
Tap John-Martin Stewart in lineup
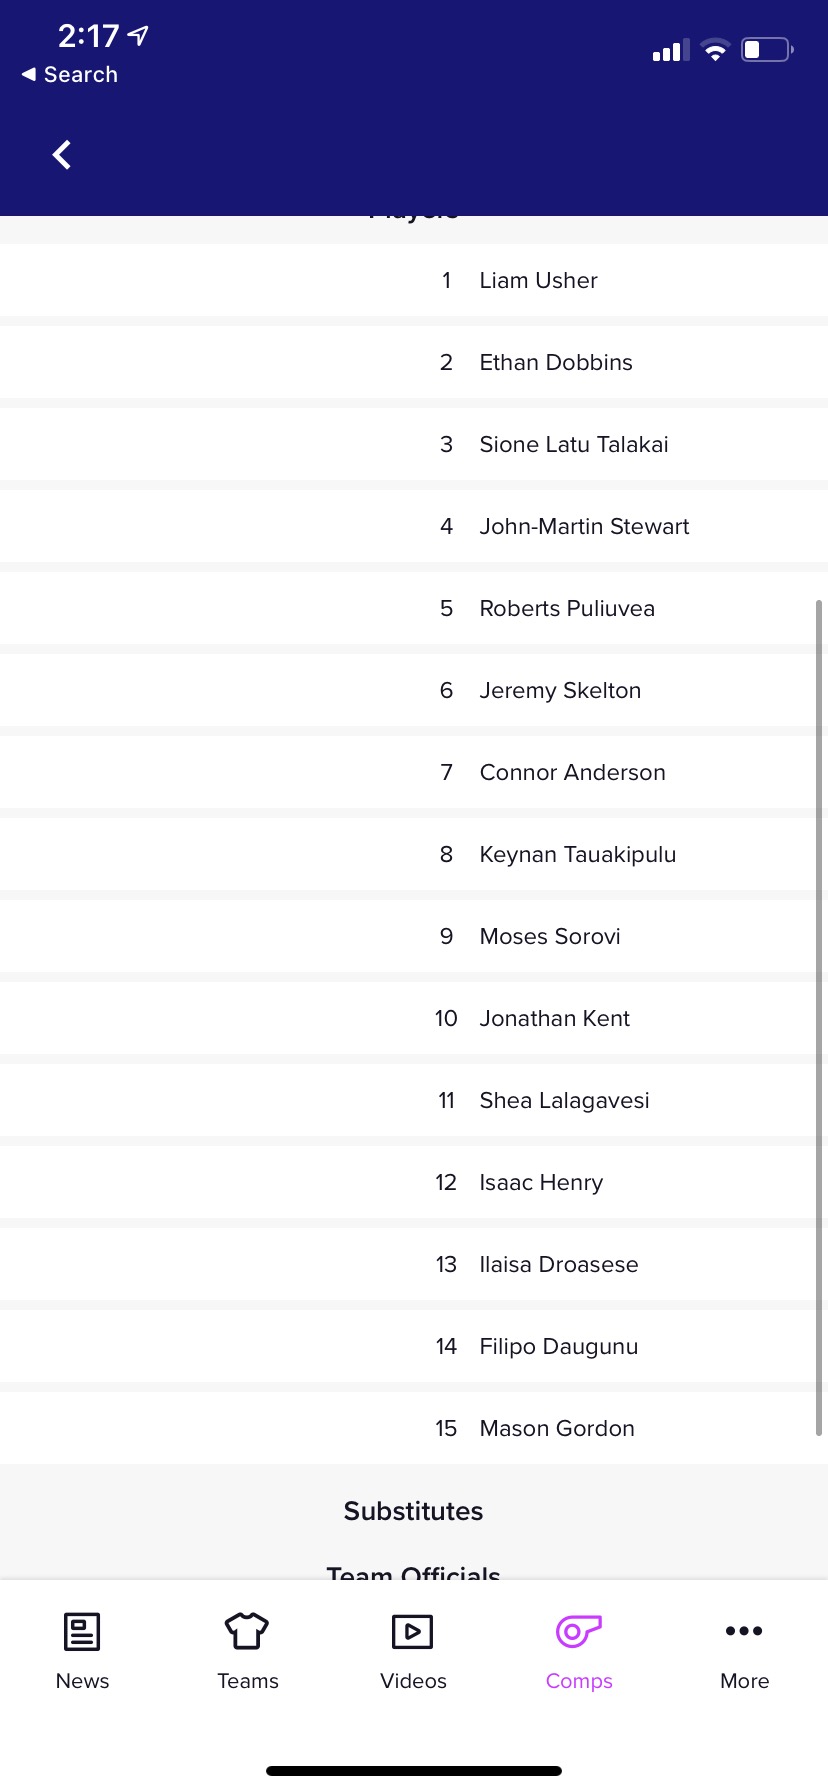point(584,527)
